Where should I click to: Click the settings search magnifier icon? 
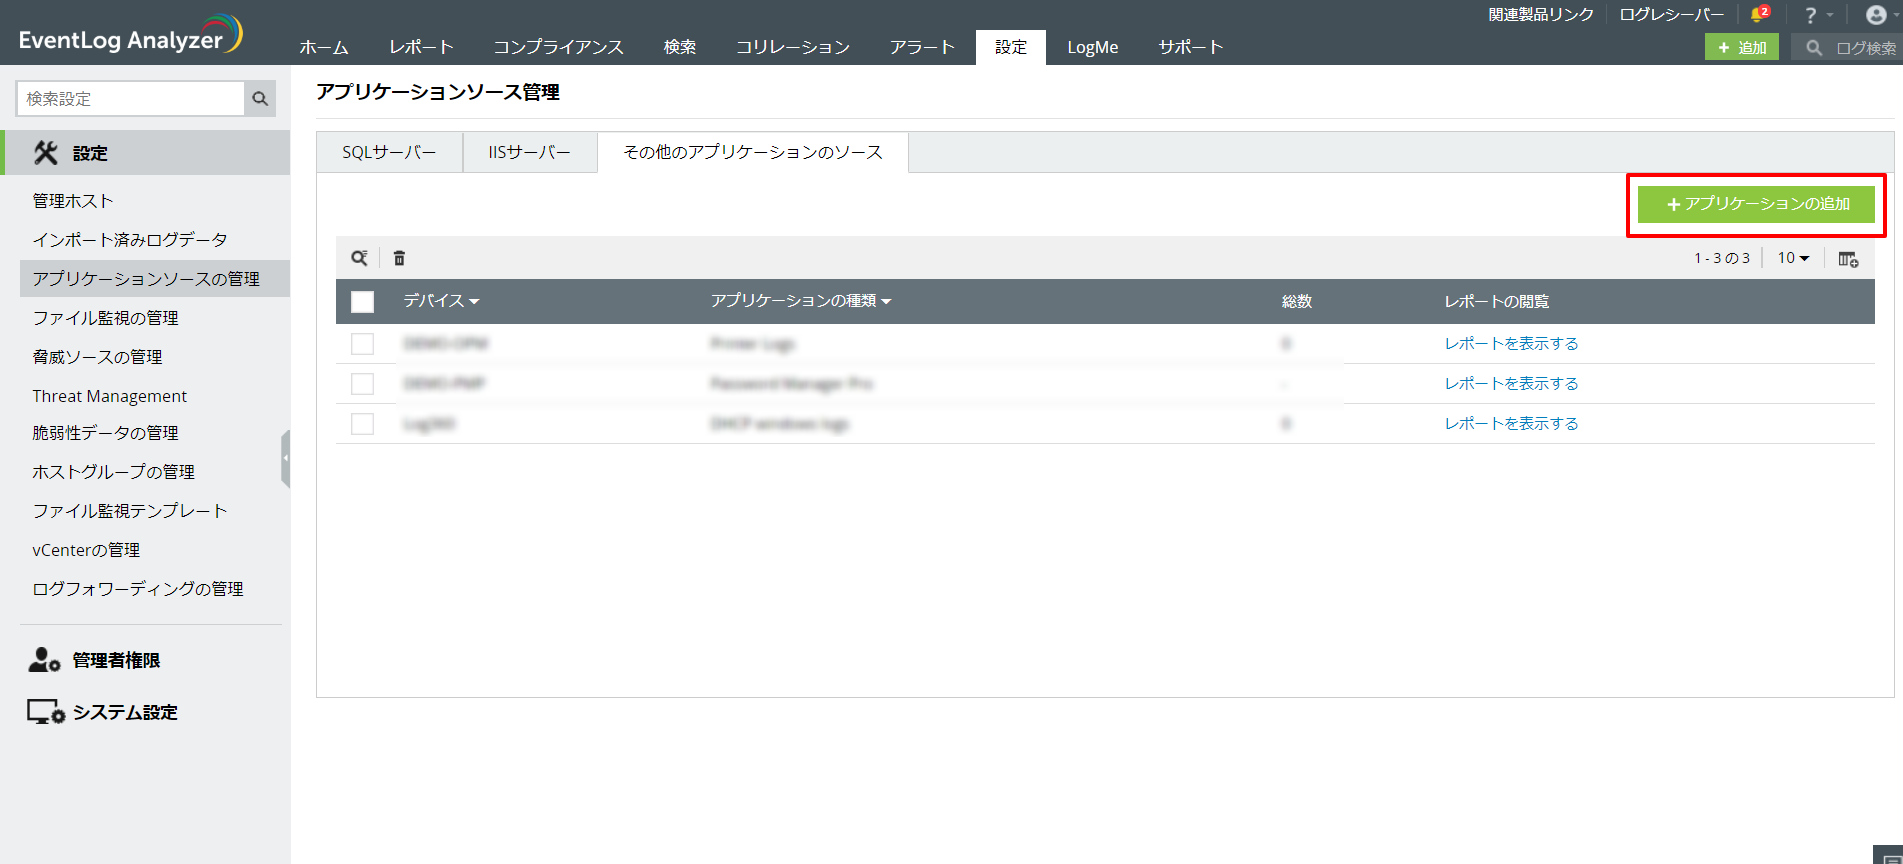click(x=260, y=99)
